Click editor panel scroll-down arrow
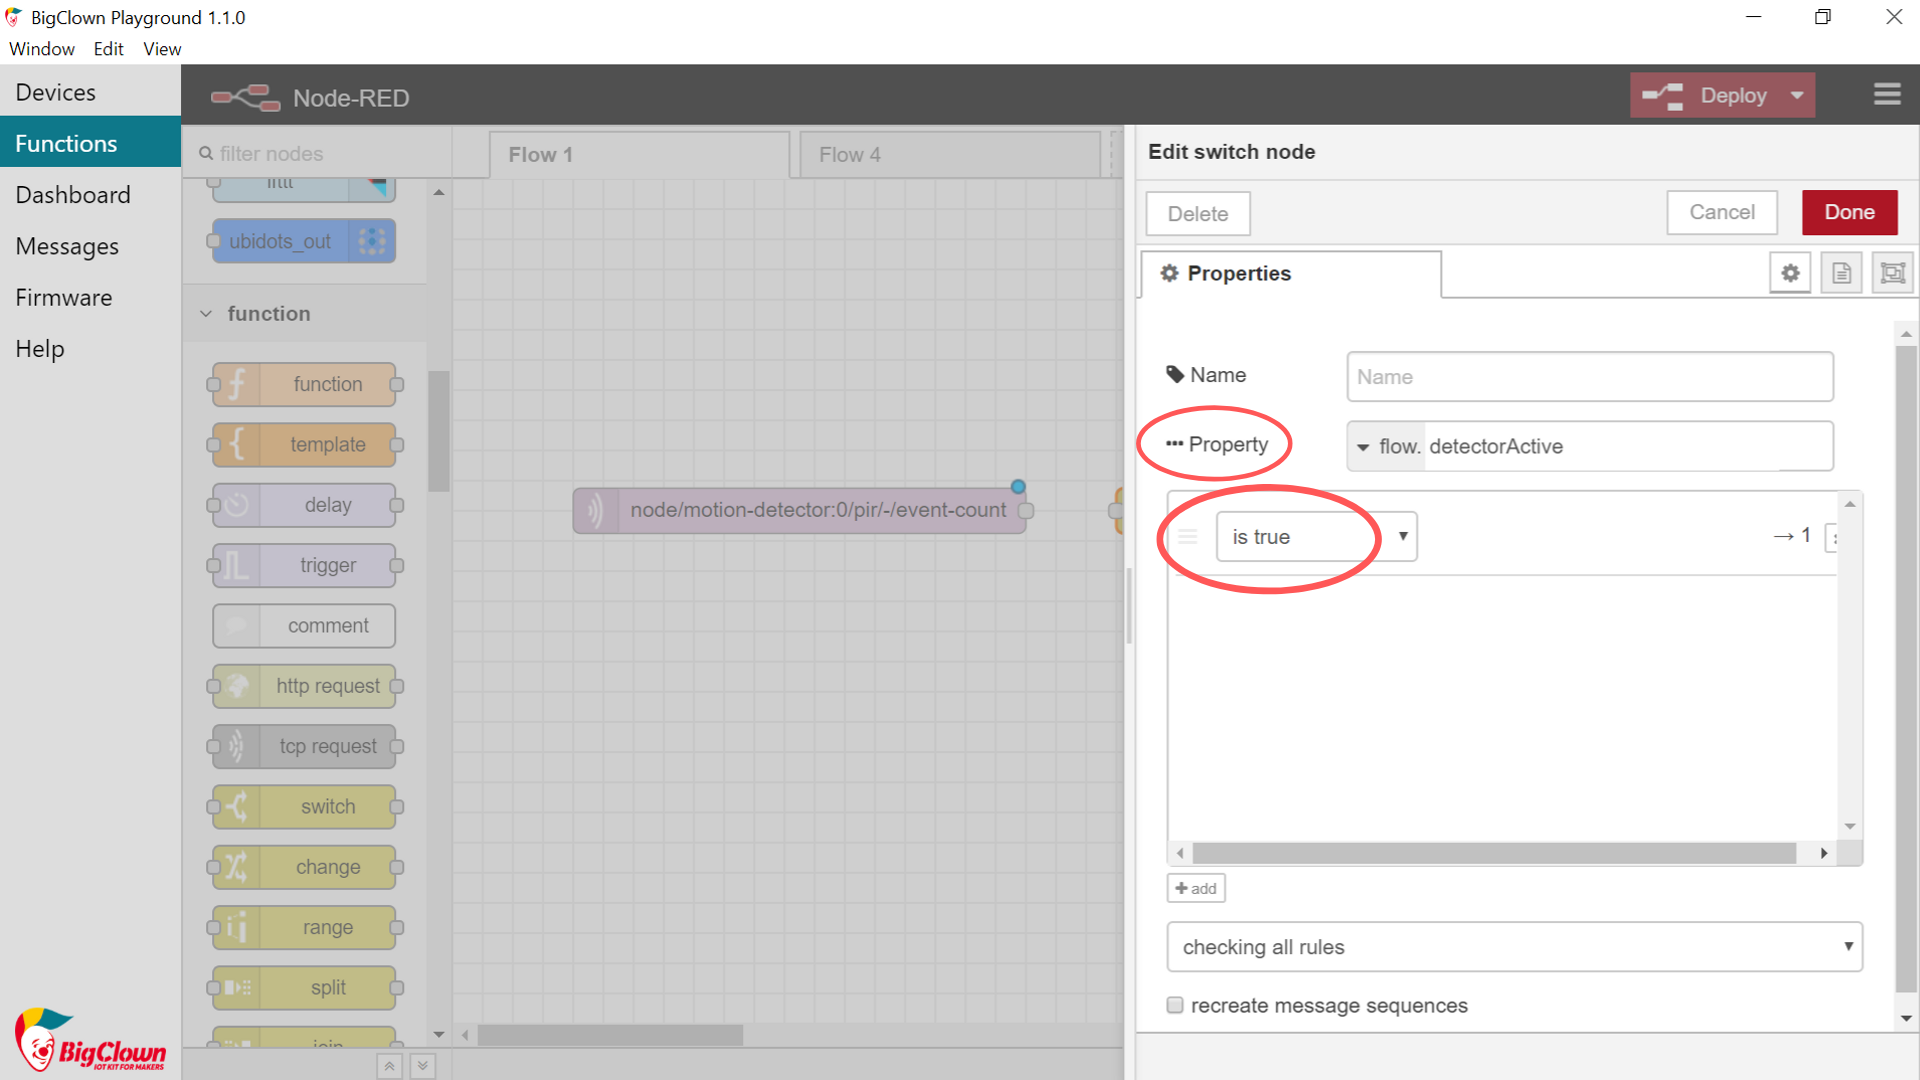The width and height of the screenshot is (1920, 1080). pos(1906,1019)
